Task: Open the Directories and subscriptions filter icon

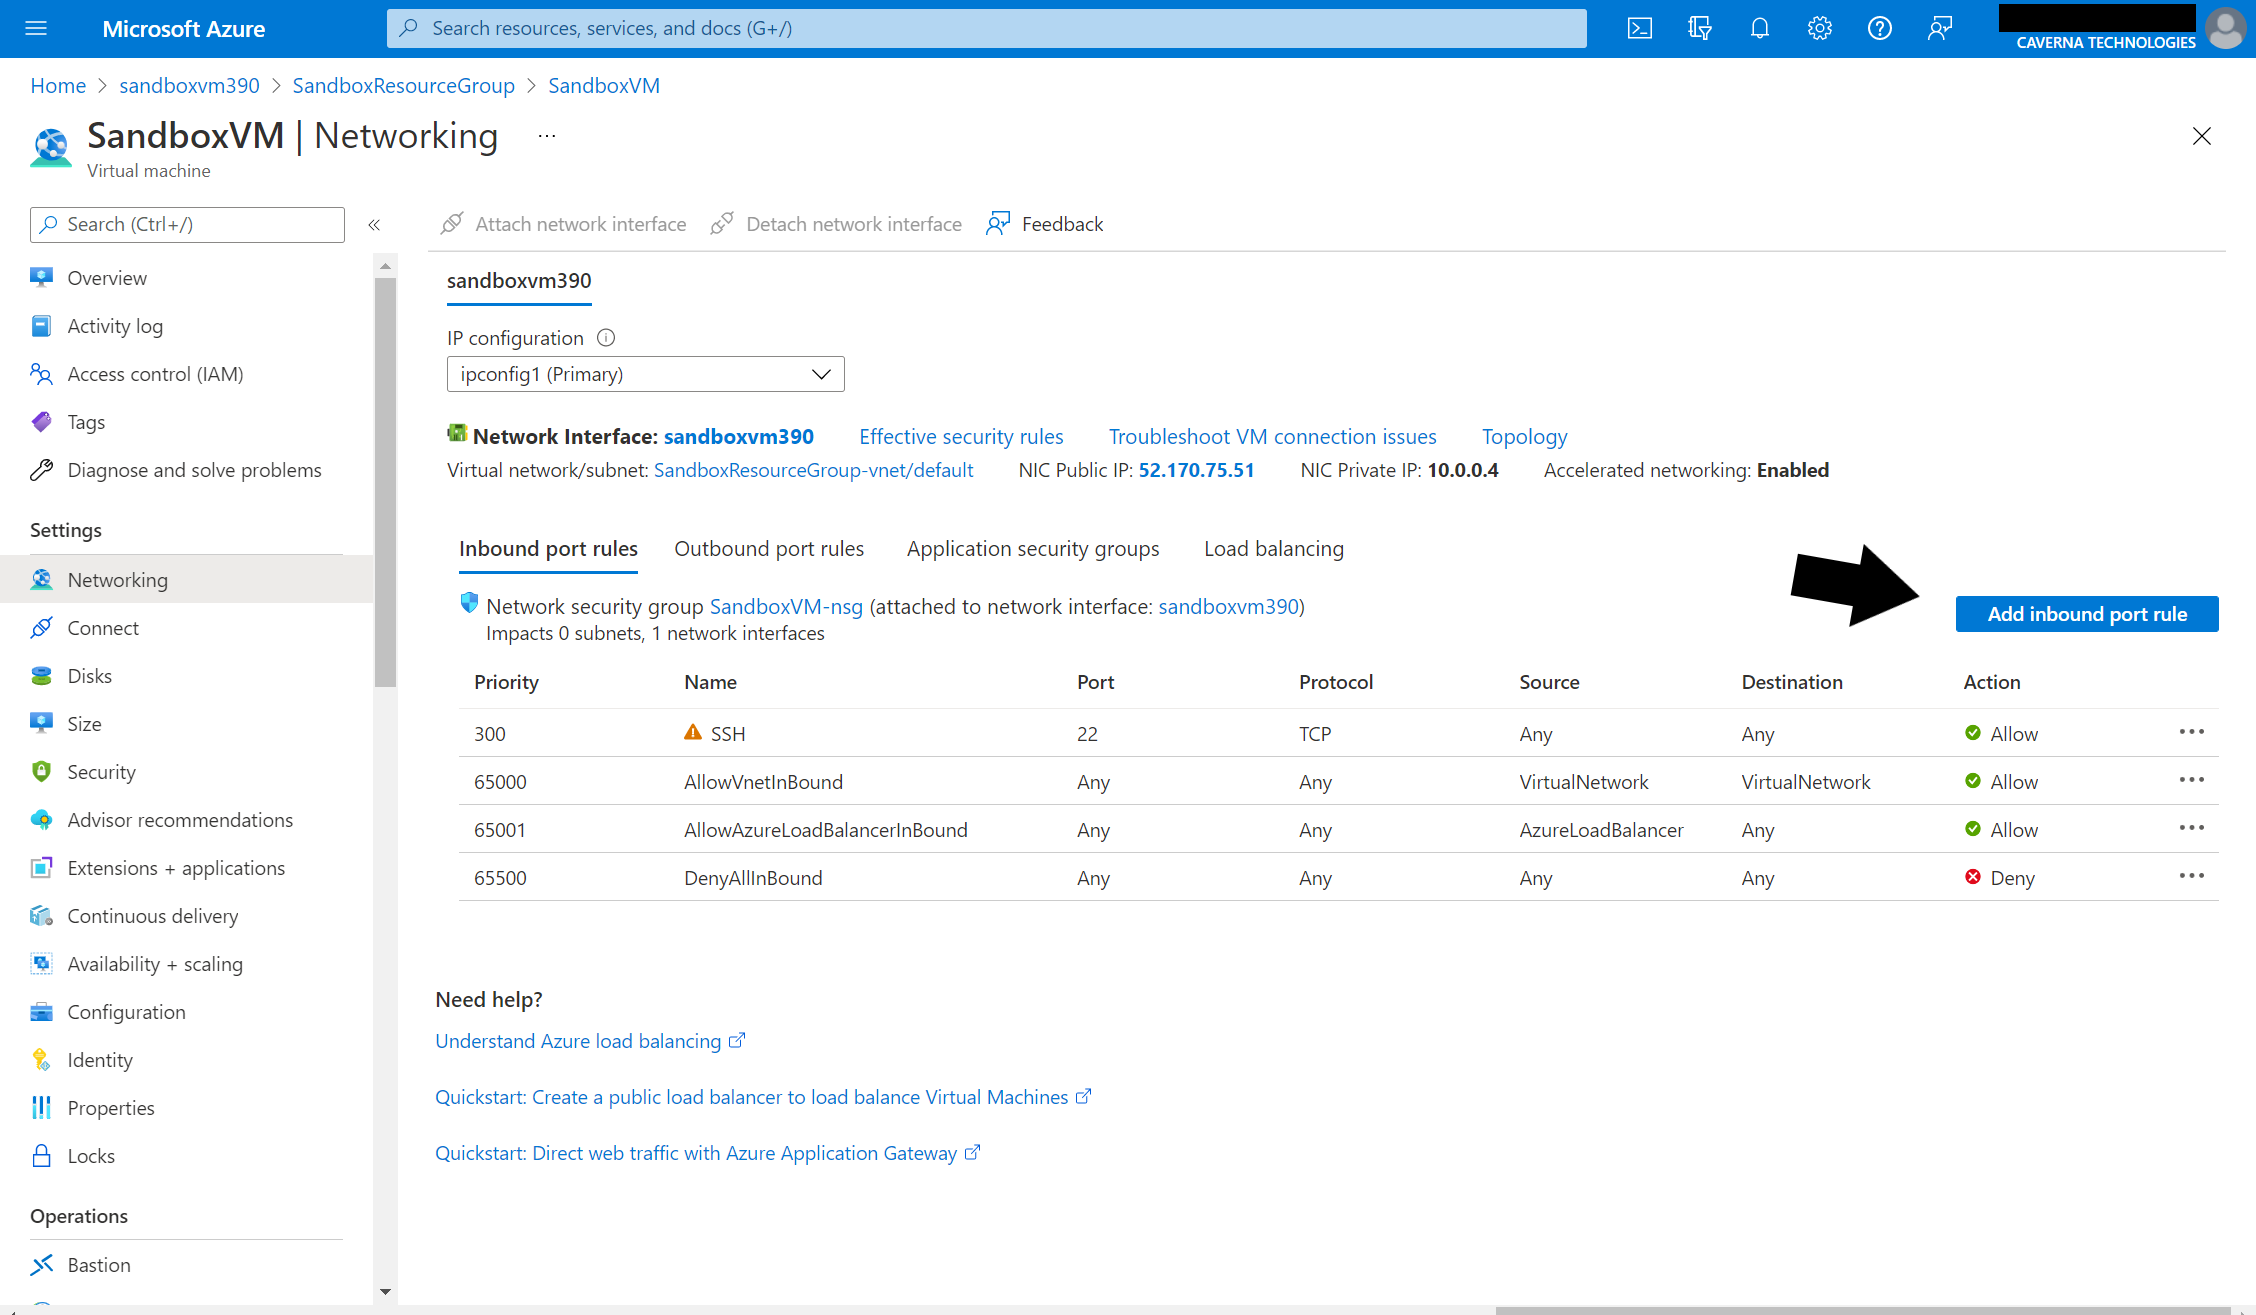Action: (1700, 28)
